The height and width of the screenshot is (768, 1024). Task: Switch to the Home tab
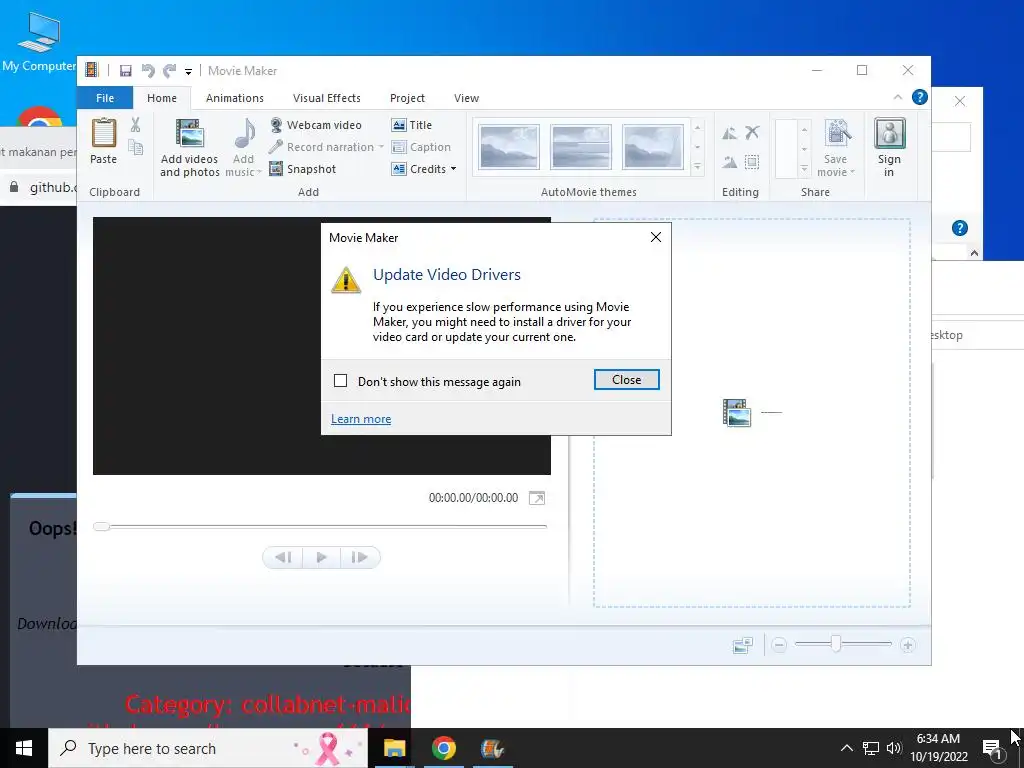[162, 98]
